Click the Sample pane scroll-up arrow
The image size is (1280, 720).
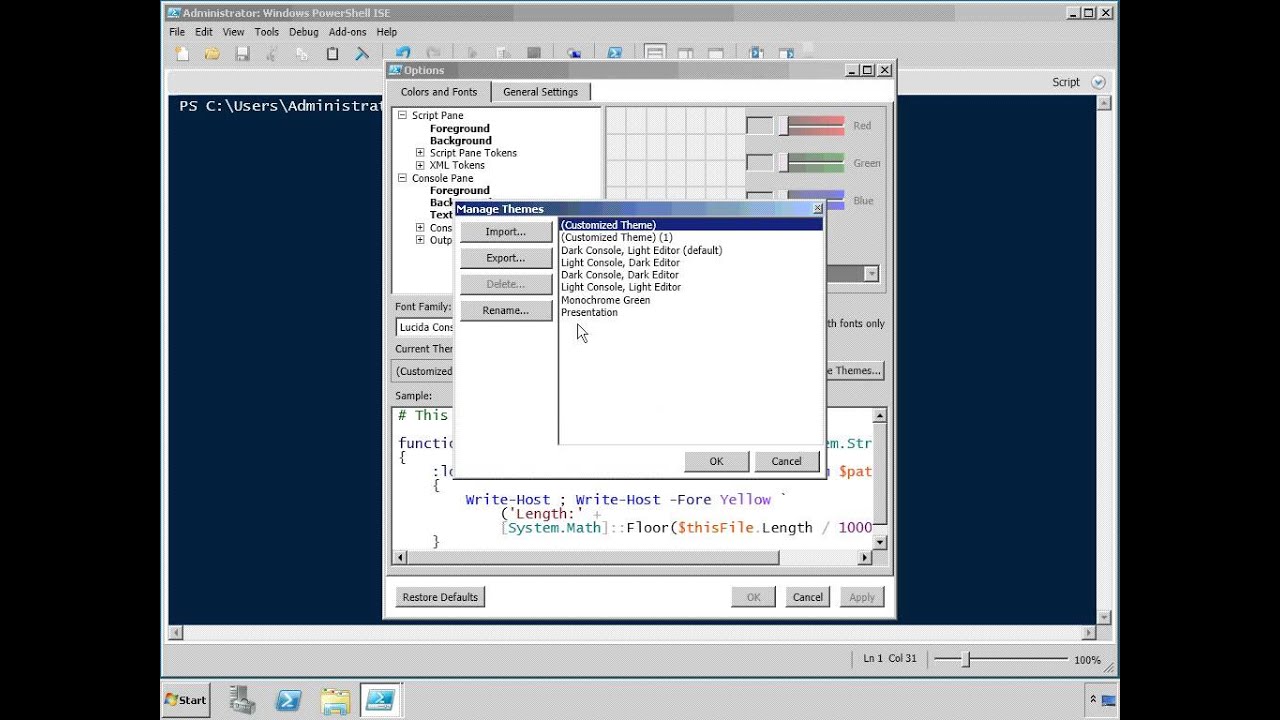click(880, 415)
